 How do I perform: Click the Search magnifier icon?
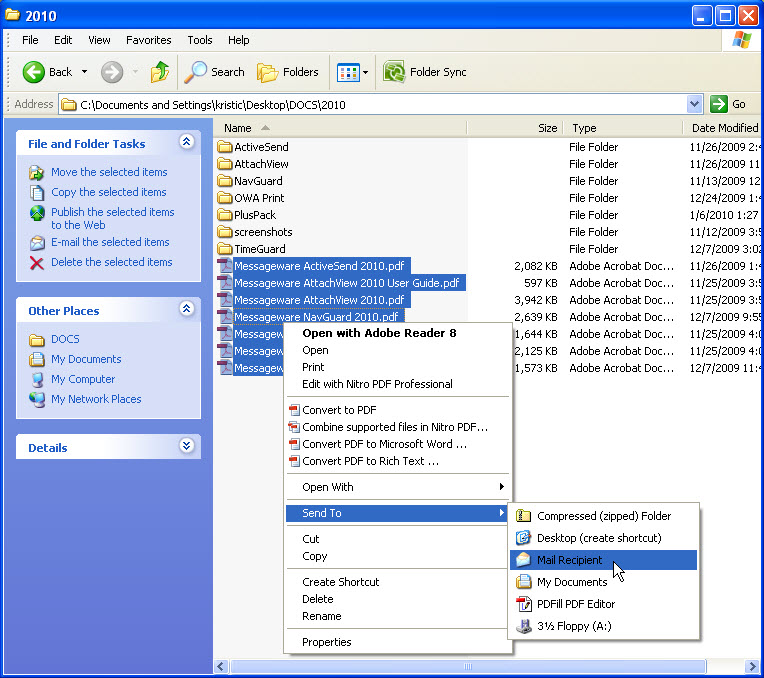tap(195, 72)
